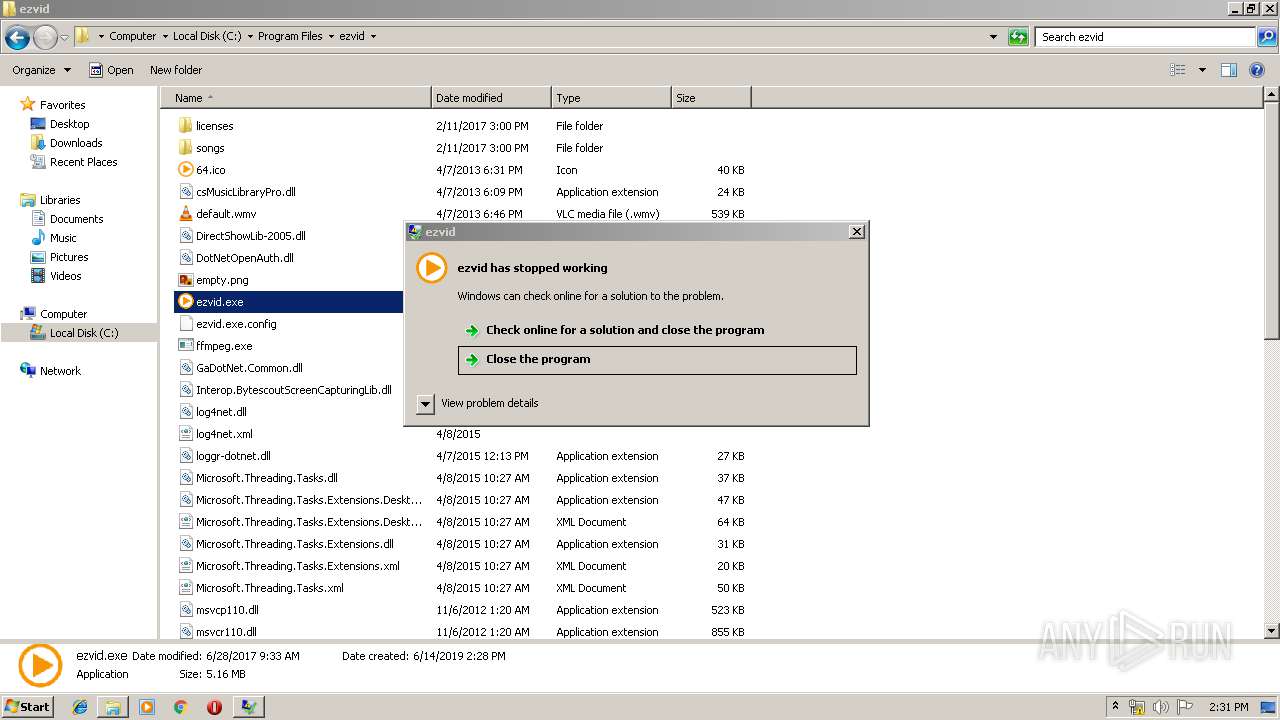The height and width of the screenshot is (720, 1280).
Task: Expand the Local Disk (C:) breadcrumb arrow
Action: click(x=248, y=37)
